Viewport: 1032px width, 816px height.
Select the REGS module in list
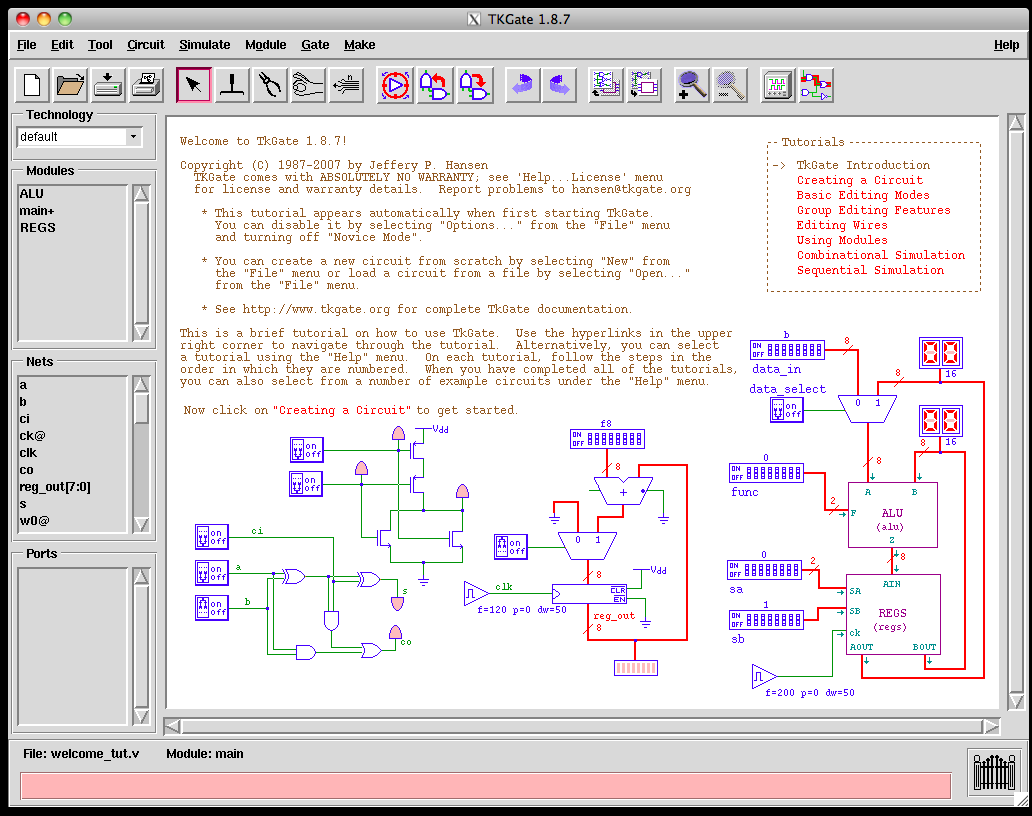click(72, 228)
